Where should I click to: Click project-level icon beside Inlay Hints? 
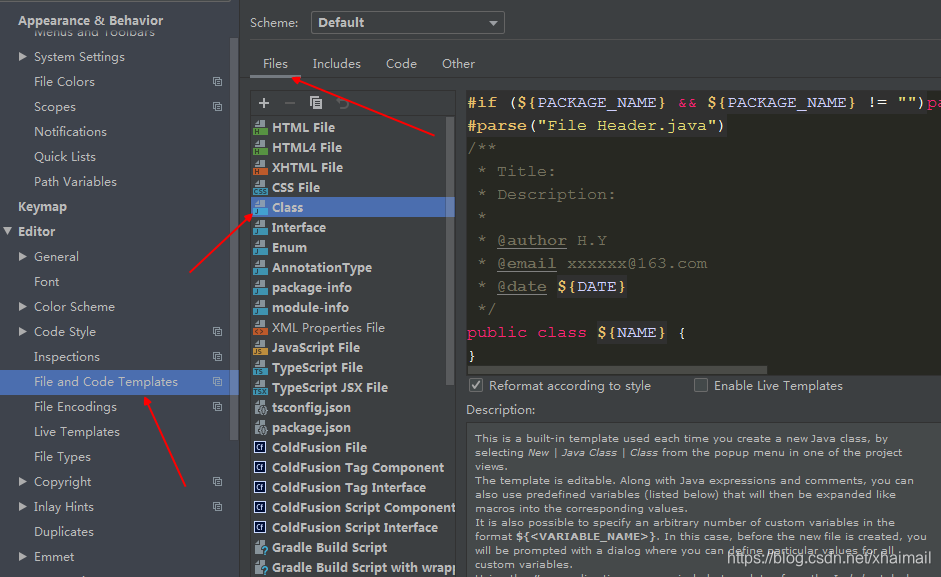(217, 507)
